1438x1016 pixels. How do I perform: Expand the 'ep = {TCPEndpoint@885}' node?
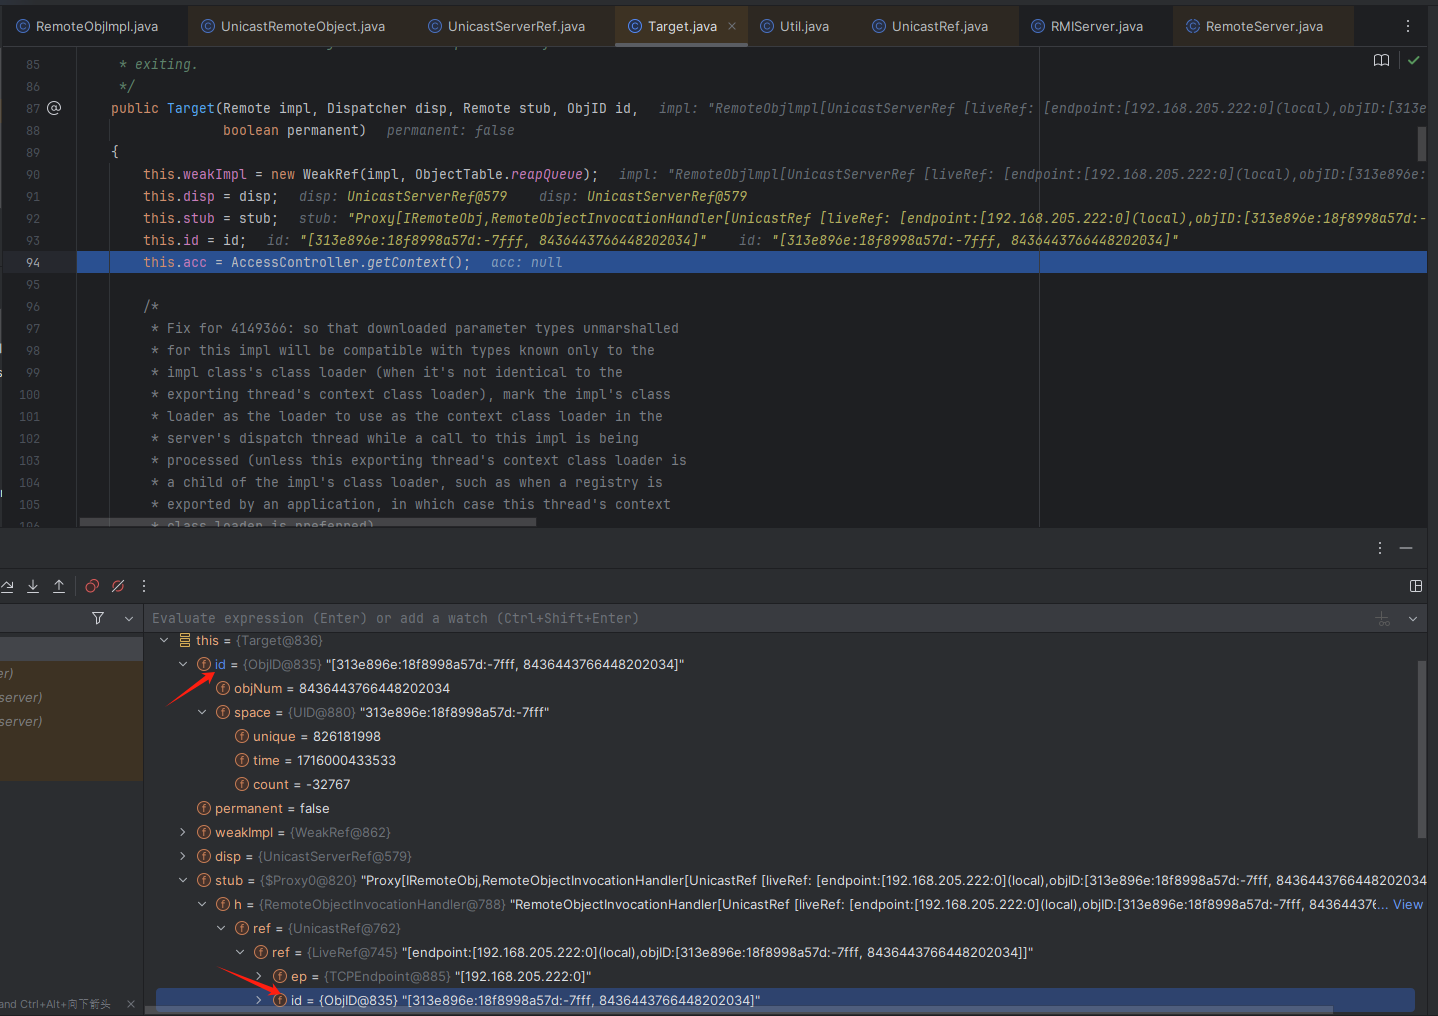pyautogui.click(x=259, y=976)
